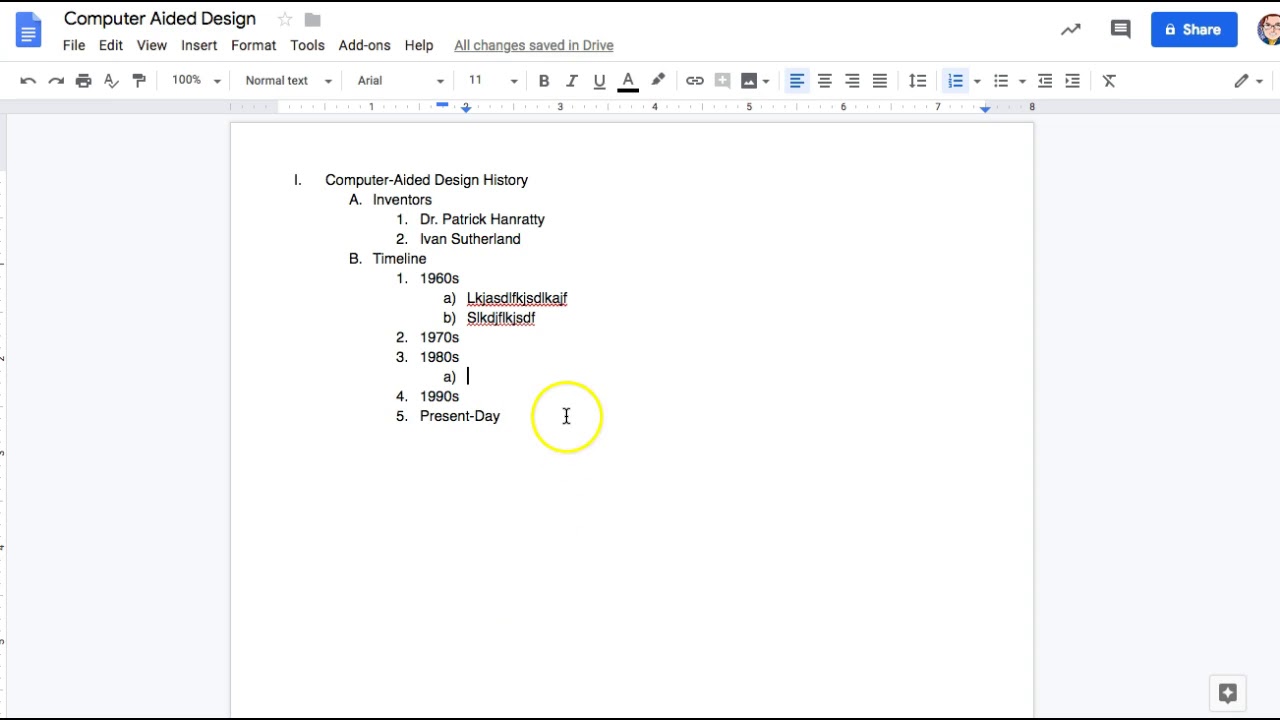1280x720 pixels.
Task: Toggle numbered list button
Action: [956, 81]
